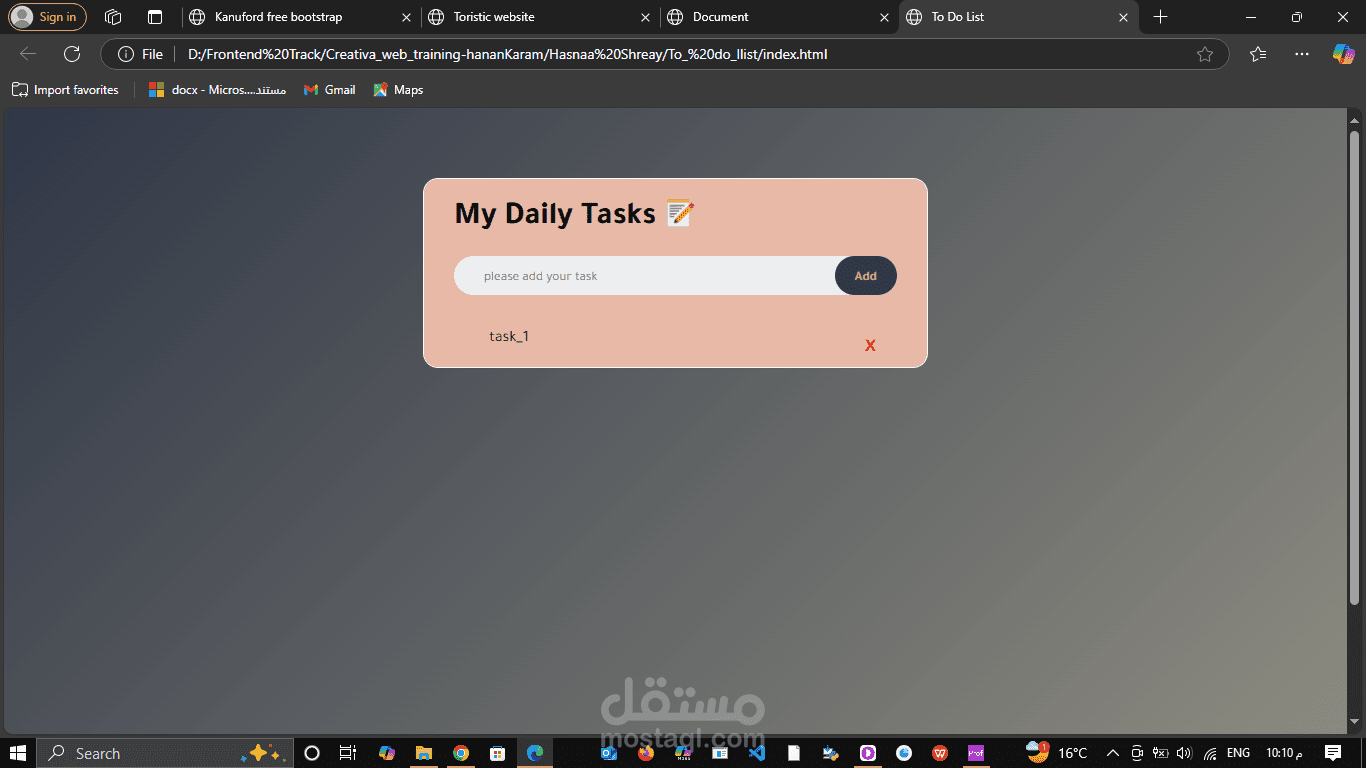This screenshot has width=1366, height=768.
Task: Click the Sign in profile button
Action: [x=47, y=17]
